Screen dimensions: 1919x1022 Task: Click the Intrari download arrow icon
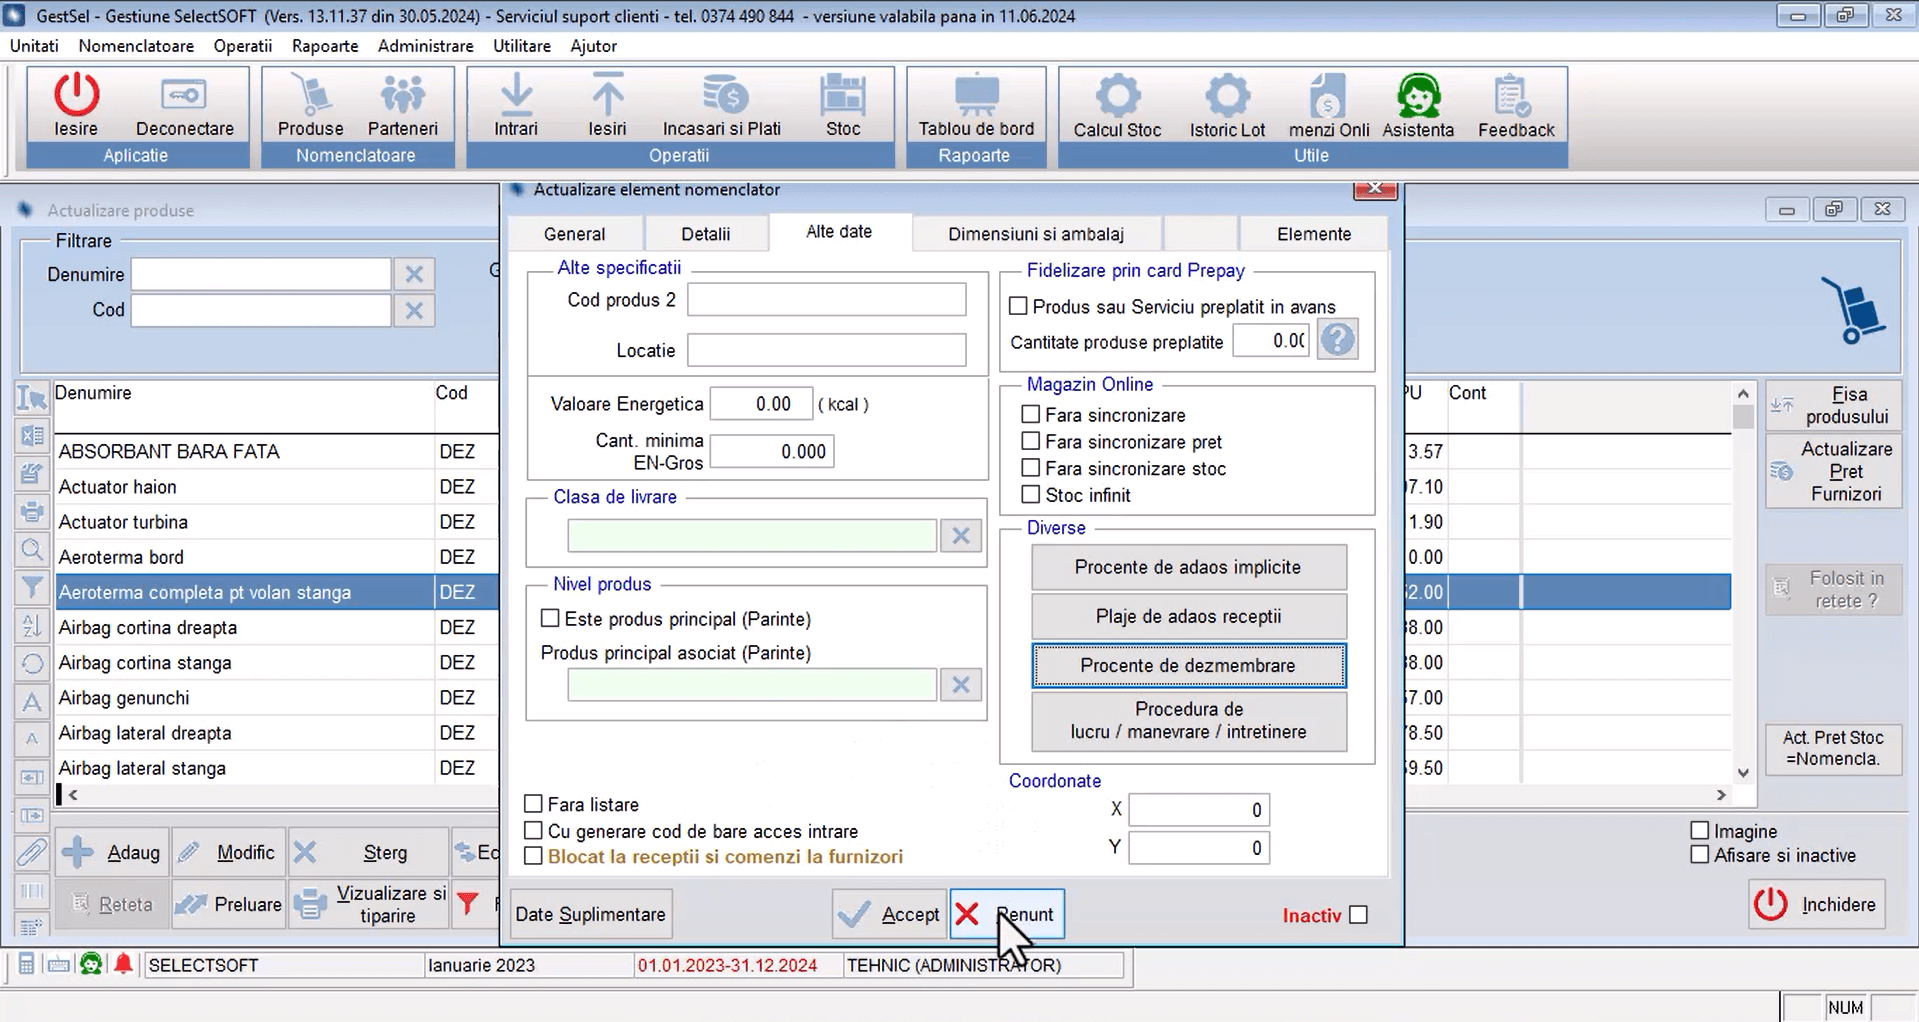tap(516, 97)
